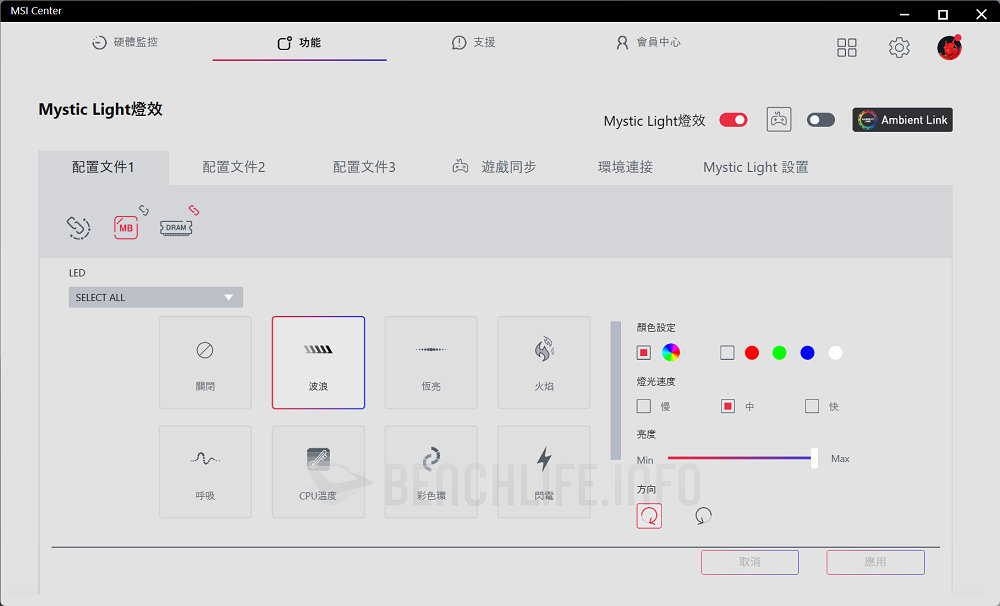Select the 波浪 wave lighting effect

[318, 362]
